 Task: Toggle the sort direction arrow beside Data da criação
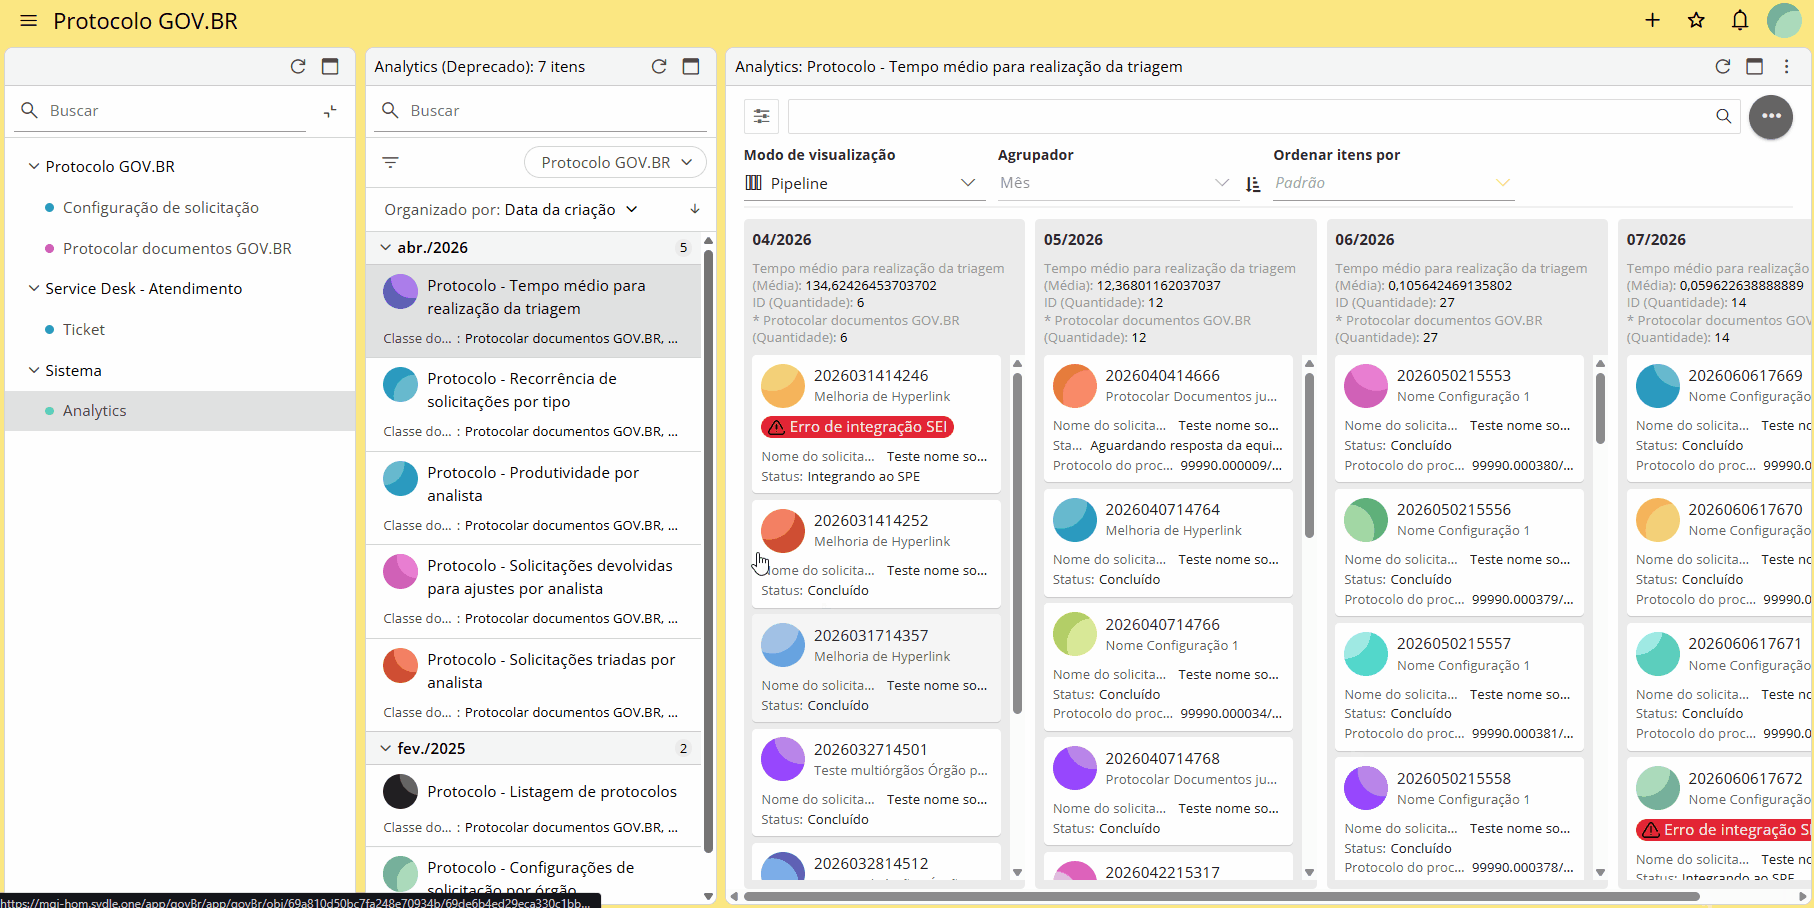(695, 209)
